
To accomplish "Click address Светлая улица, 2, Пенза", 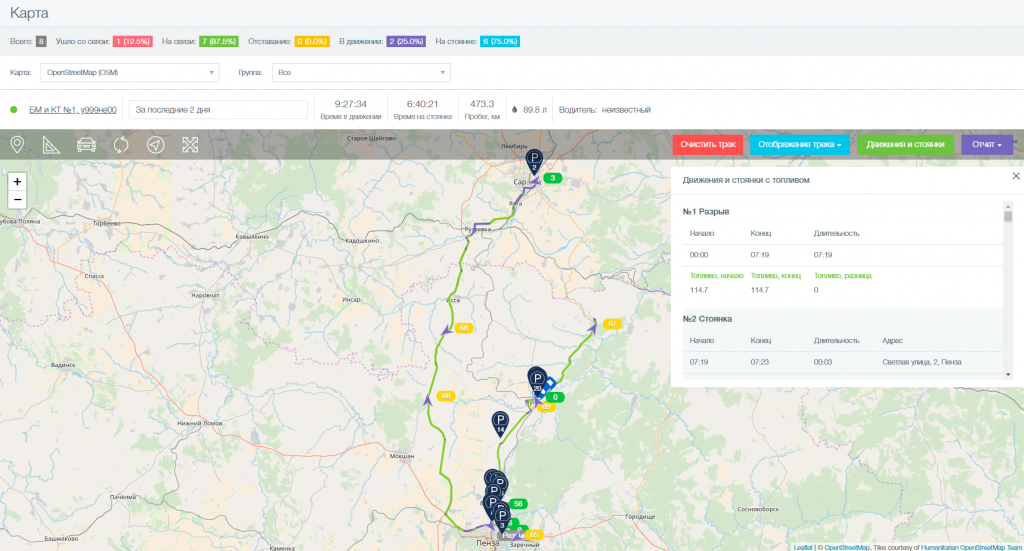I will point(921,362).
